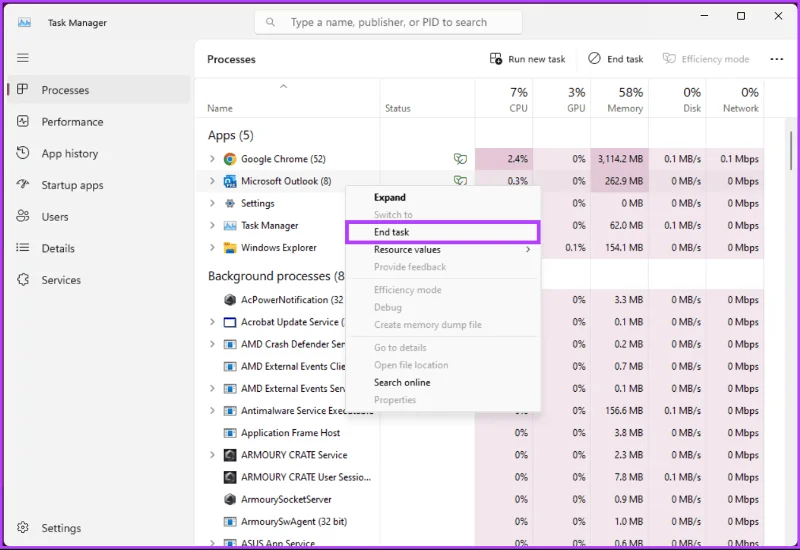Click the Task Manager process icon
The image size is (800, 550).
[x=230, y=226]
